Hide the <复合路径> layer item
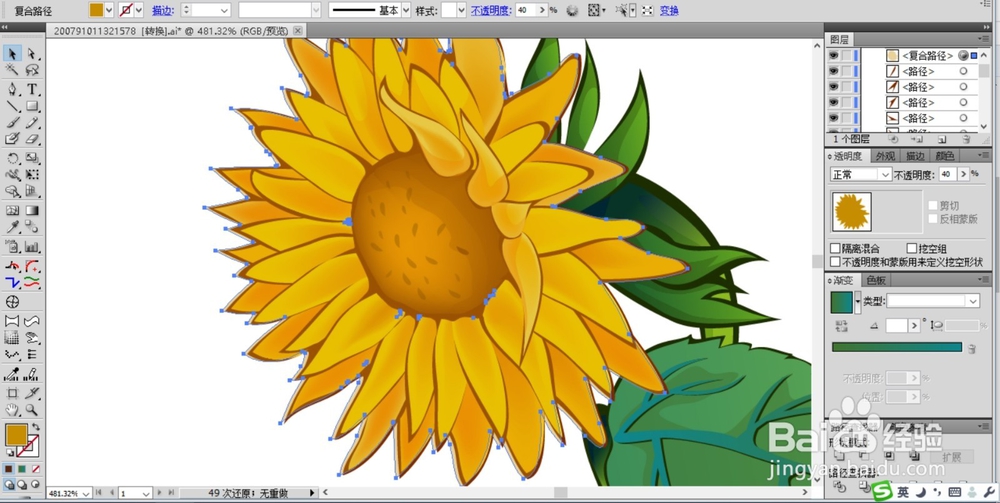Viewport: 1000px width, 503px height. point(833,55)
